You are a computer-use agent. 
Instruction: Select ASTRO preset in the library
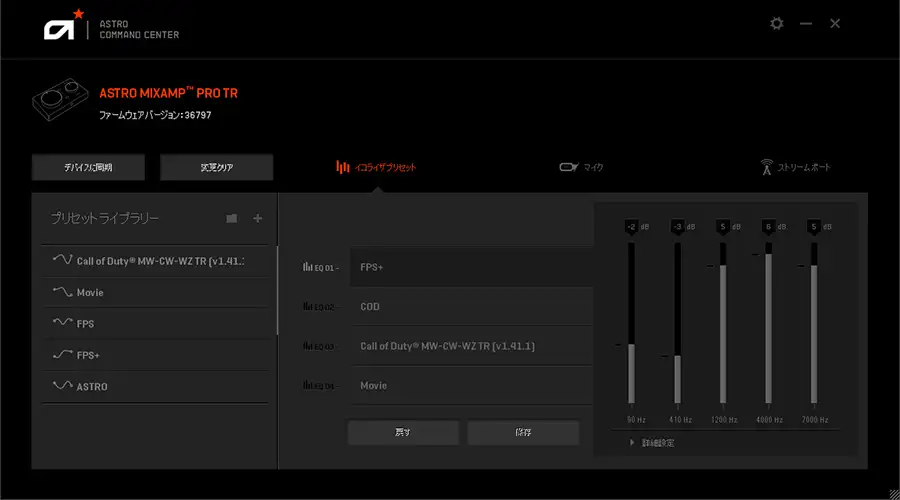pos(155,386)
